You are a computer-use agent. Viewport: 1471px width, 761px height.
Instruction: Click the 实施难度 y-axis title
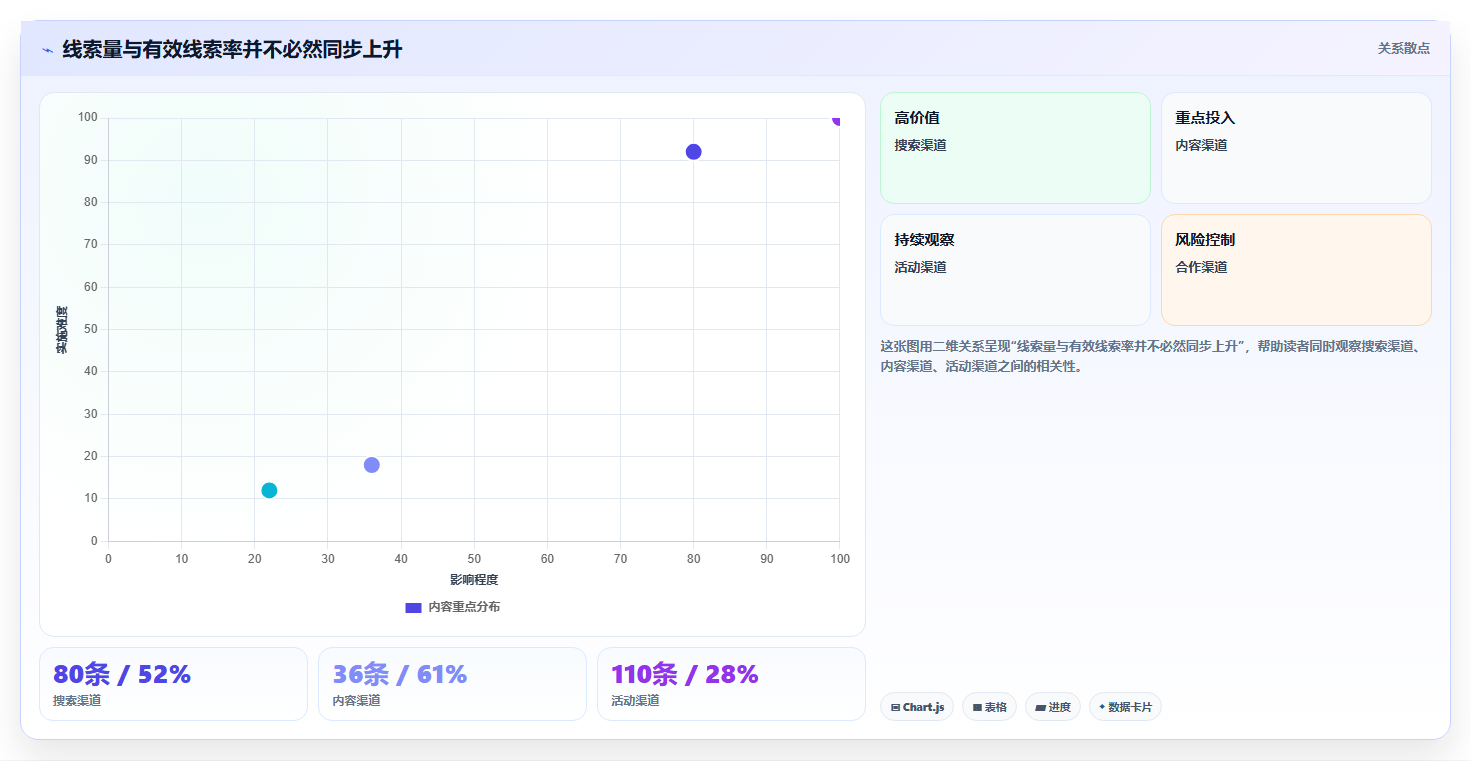click(62, 330)
